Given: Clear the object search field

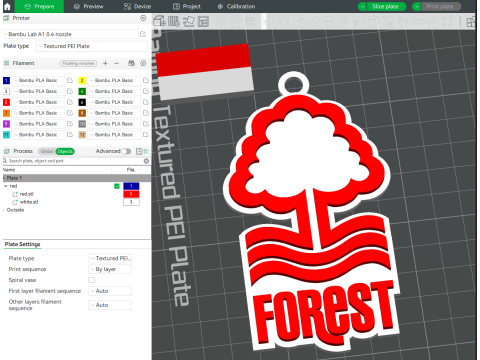Looking at the screenshot, I should point(146,161).
